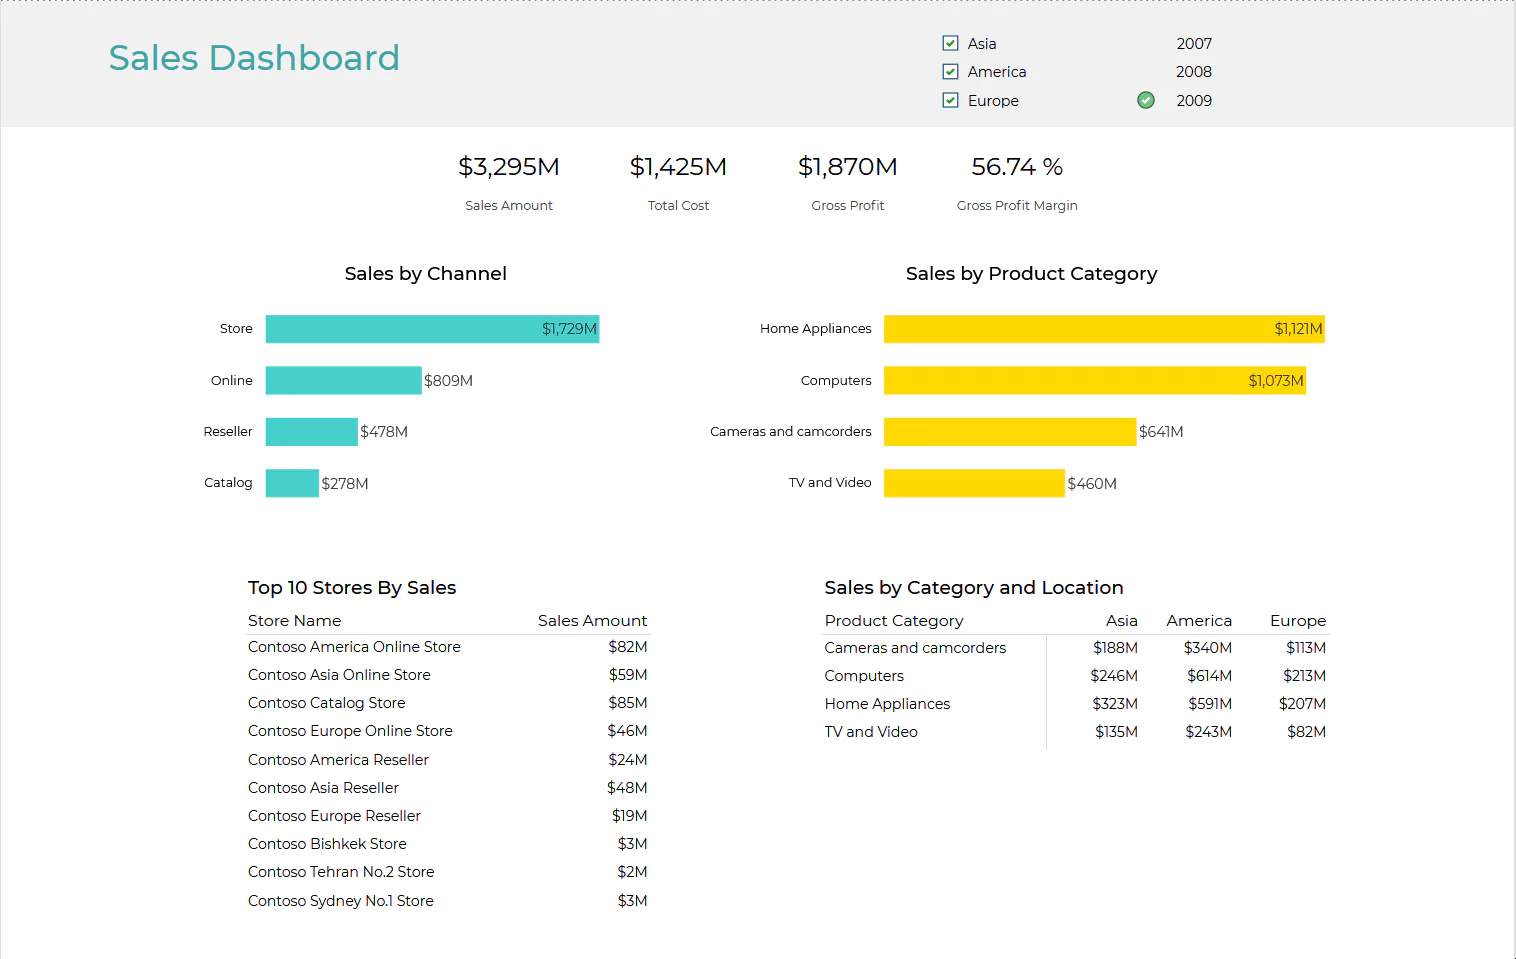Disable the America region filter

[x=949, y=71]
